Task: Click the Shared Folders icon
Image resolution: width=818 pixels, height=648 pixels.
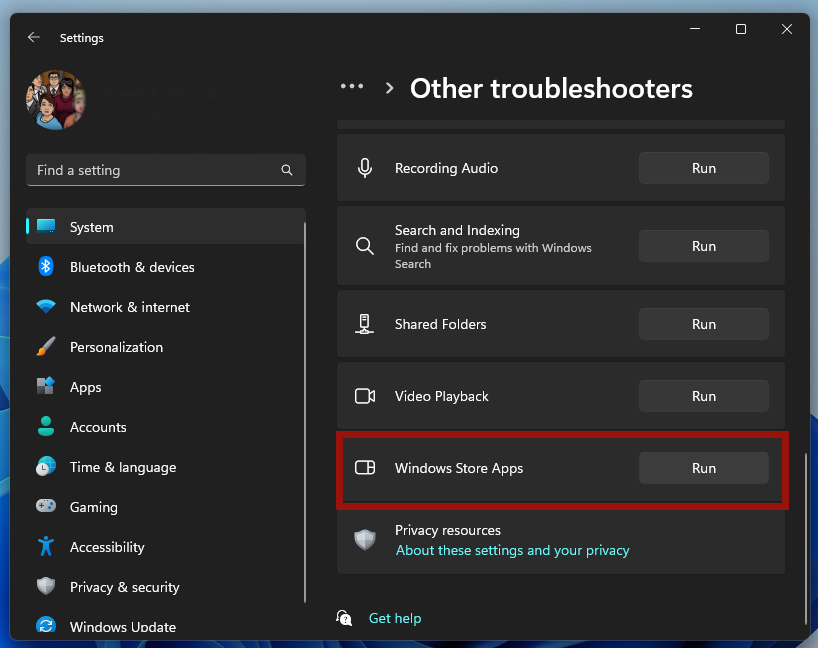Action: (x=365, y=324)
